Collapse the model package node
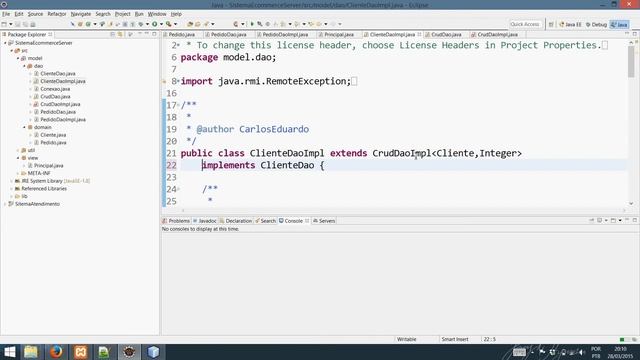 (x=18, y=58)
